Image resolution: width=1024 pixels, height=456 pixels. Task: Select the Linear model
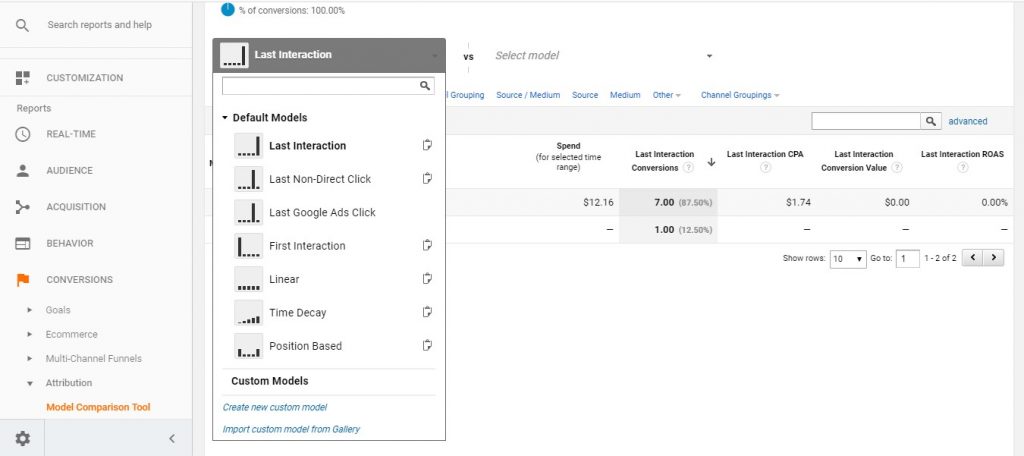pyautogui.click(x=284, y=279)
